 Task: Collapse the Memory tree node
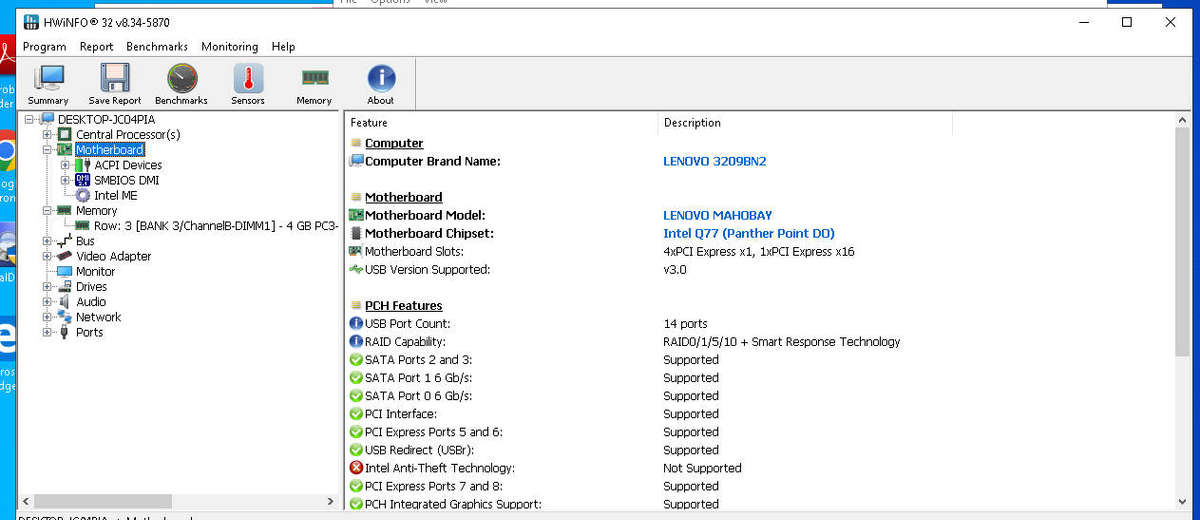click(x=47, y=210)
